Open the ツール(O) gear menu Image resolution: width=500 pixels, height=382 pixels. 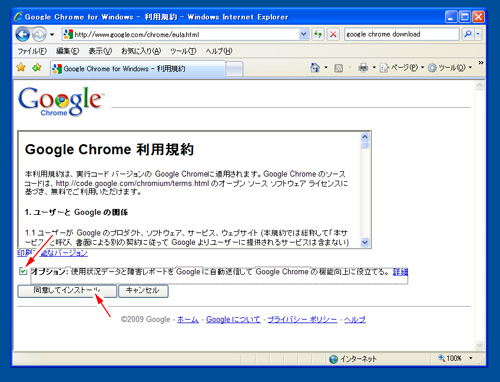click(450, 68)
